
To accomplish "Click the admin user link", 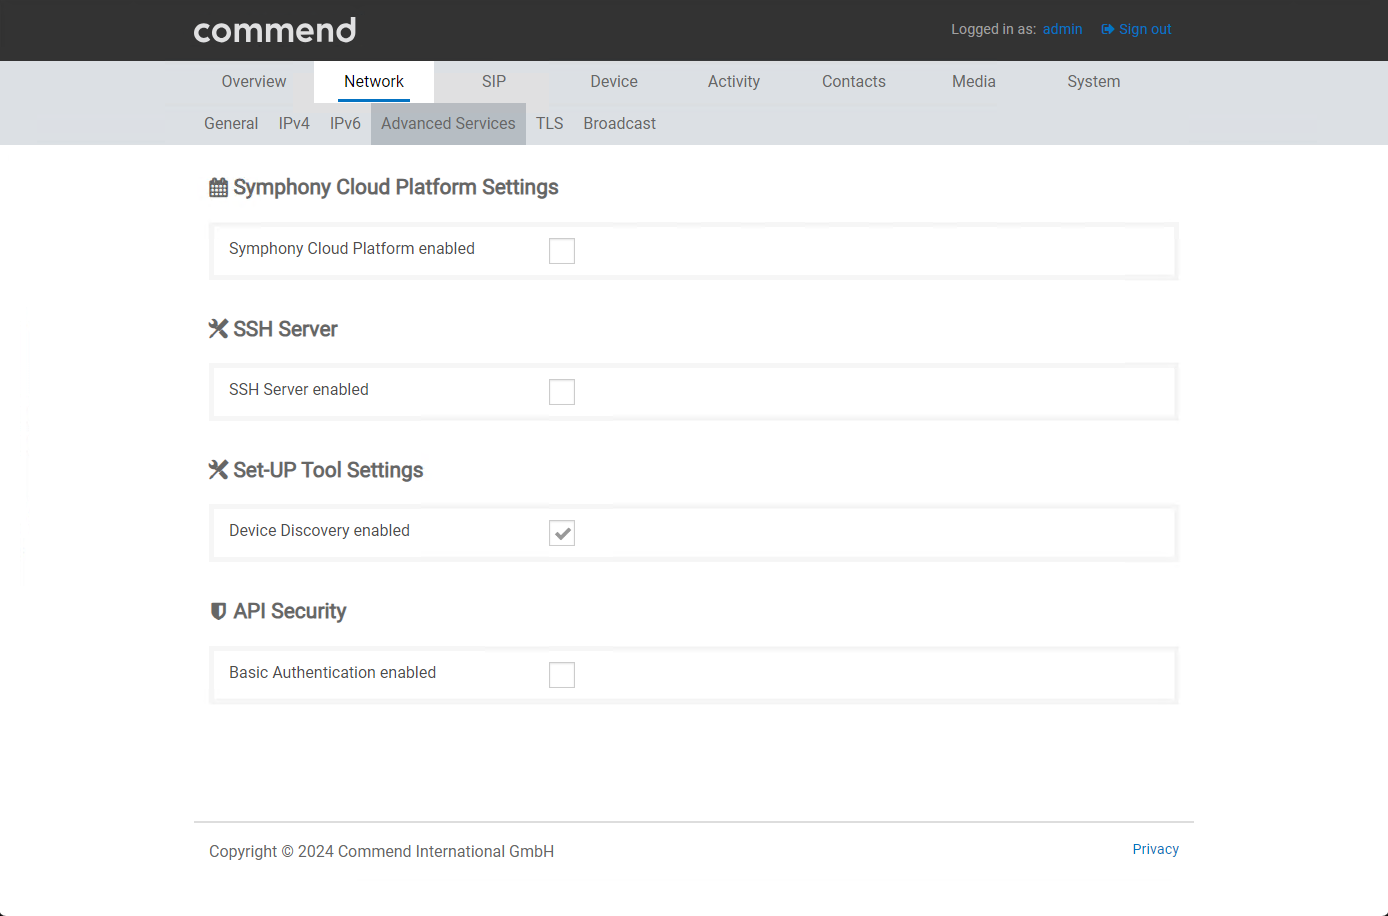I will [1062, 29].
